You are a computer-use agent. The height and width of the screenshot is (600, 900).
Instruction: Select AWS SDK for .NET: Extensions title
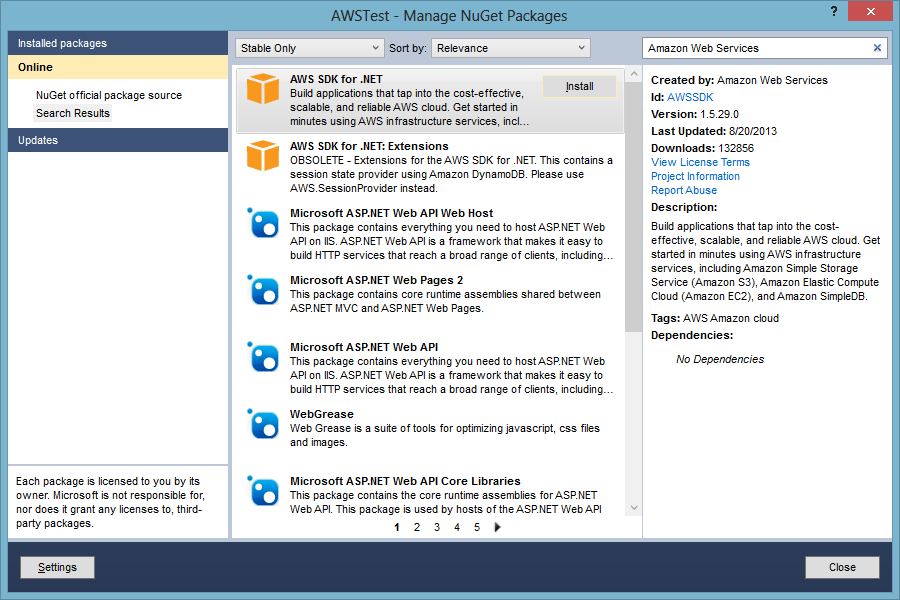point(369,146)
